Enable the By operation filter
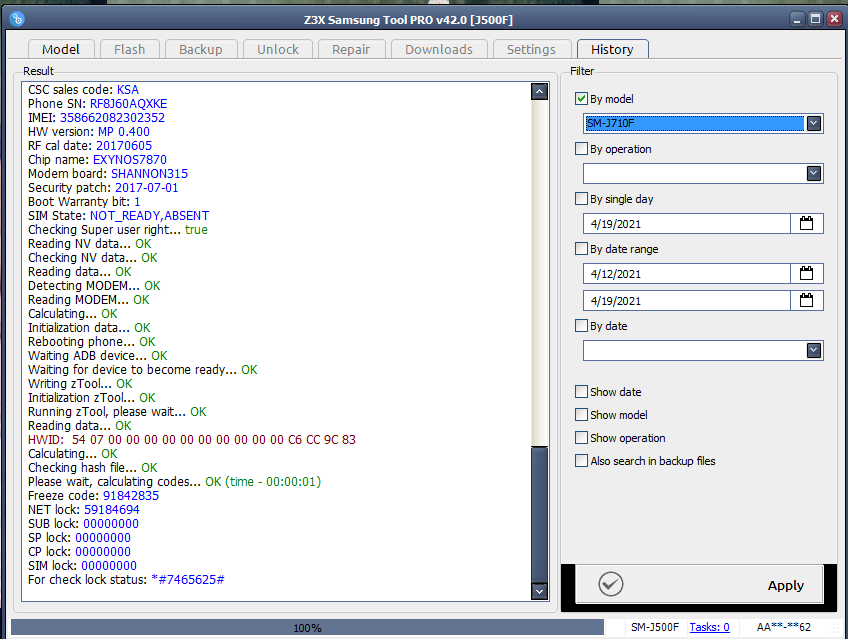Screen dimensions: 848x639 click(x=581, y=149)
